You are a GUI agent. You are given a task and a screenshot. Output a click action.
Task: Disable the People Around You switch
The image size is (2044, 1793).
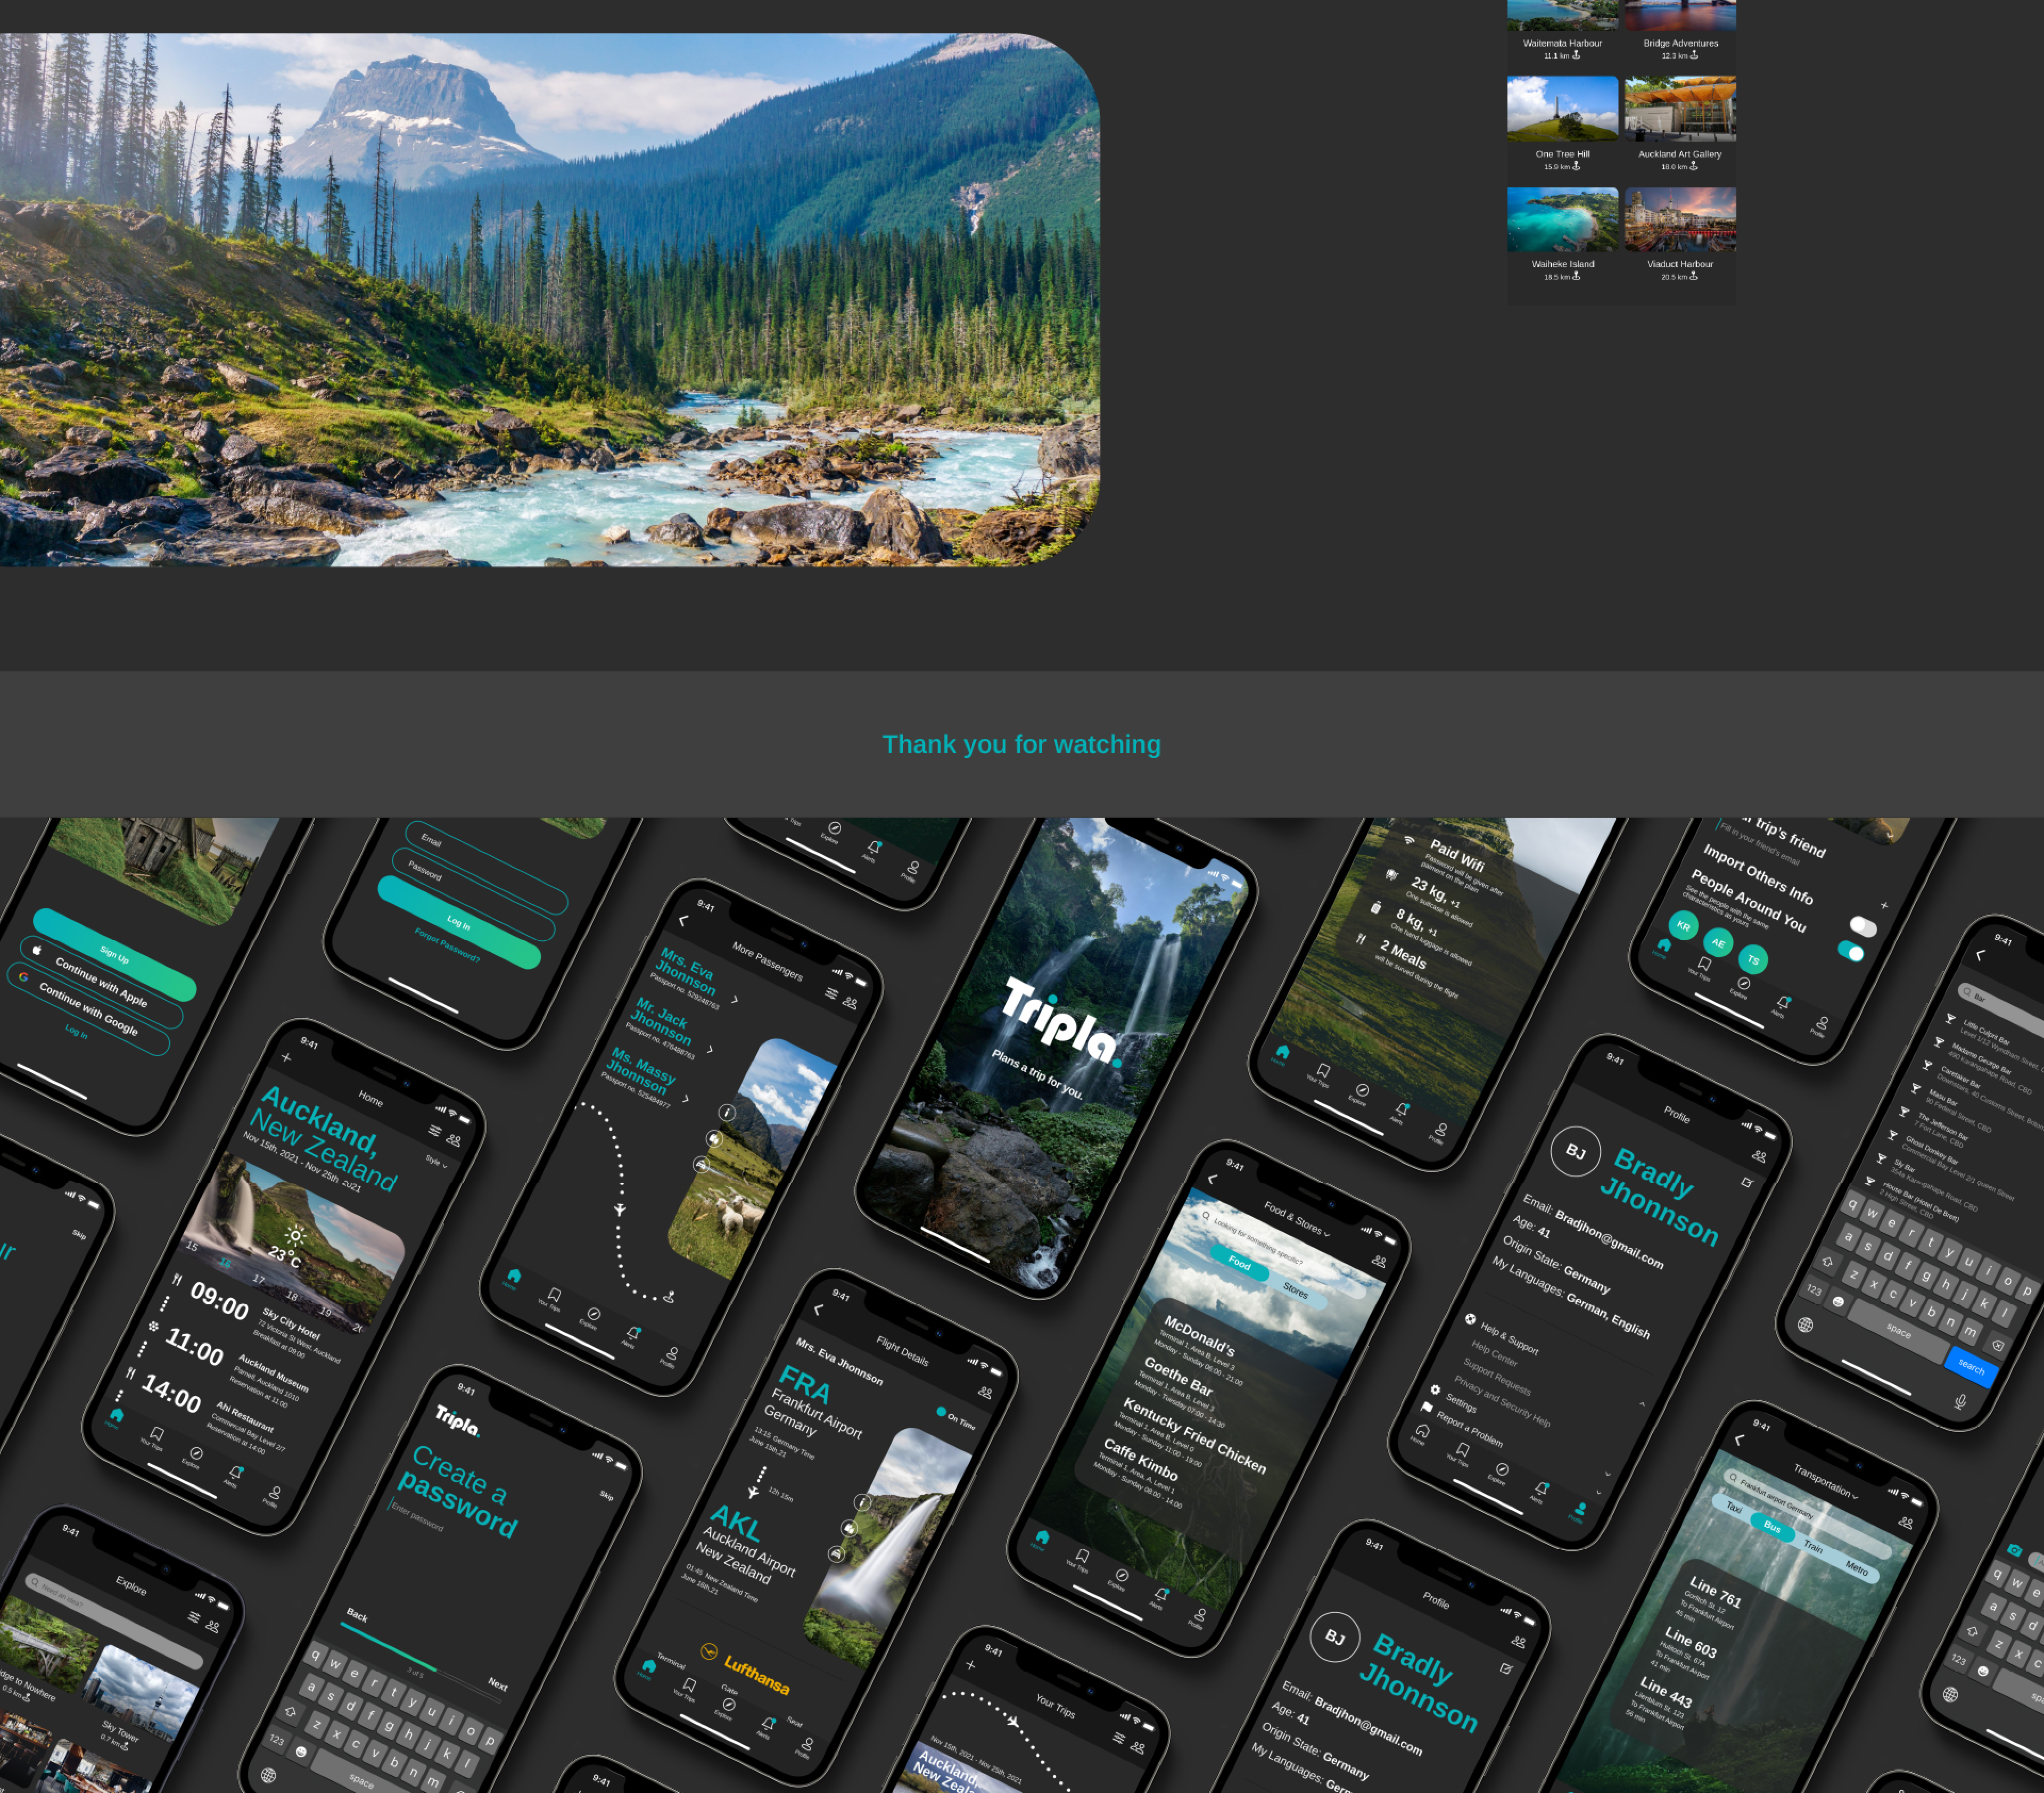[1851, 951]
